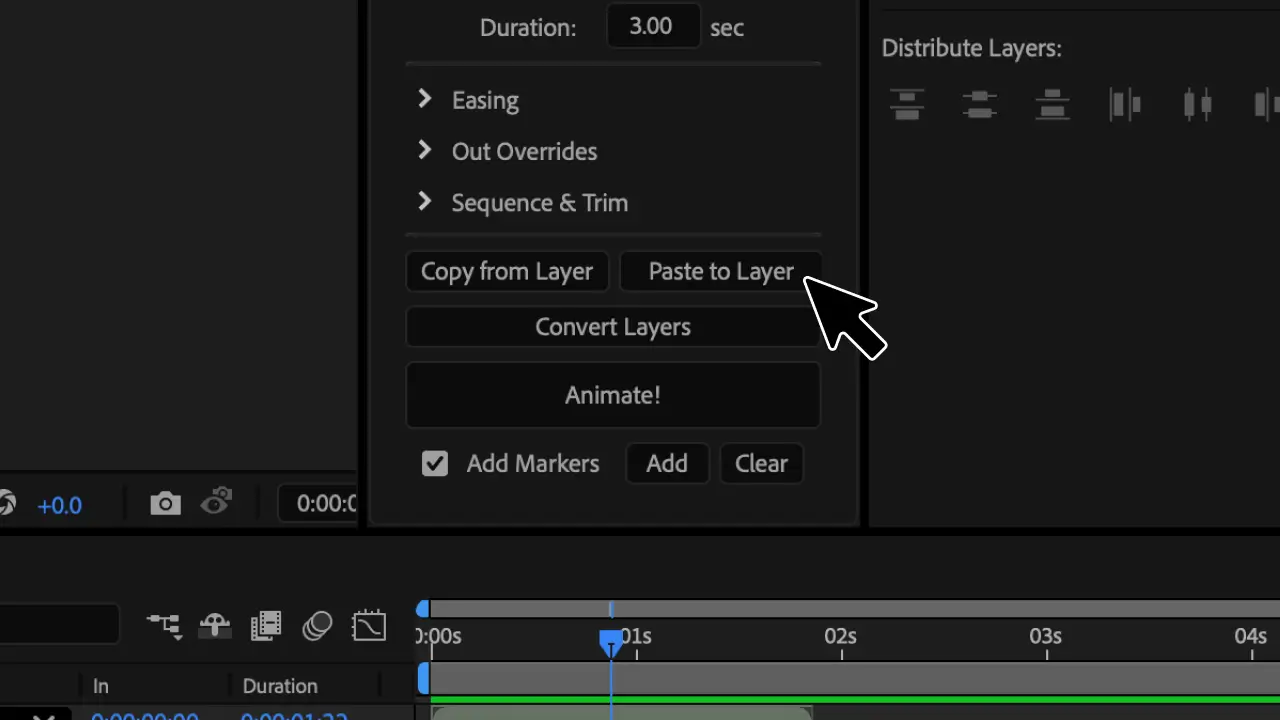Reset exposure using the +0.0 control
This screenshot has width=1280, height=720.
59,504
